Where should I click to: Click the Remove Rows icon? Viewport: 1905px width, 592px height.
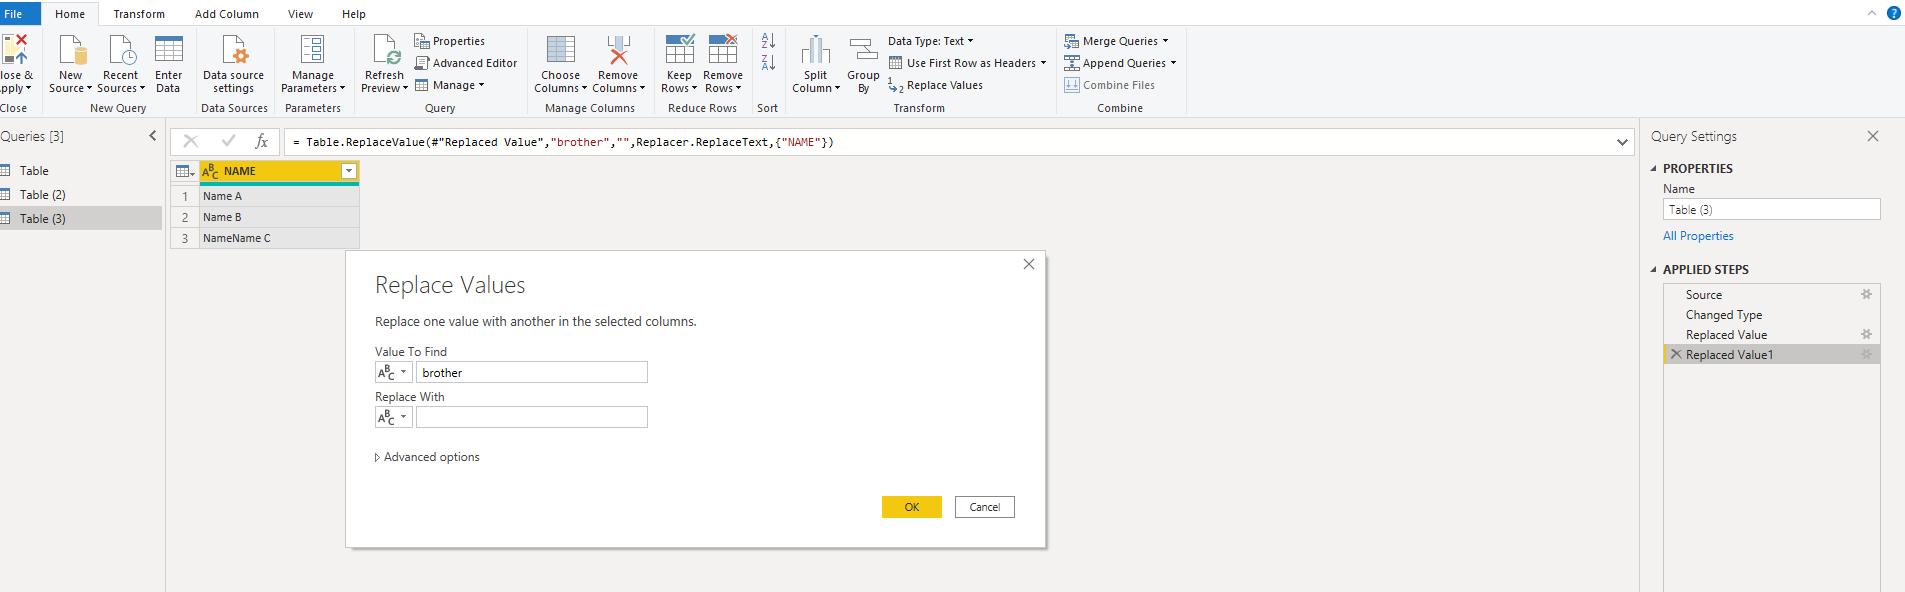[723, 49]
